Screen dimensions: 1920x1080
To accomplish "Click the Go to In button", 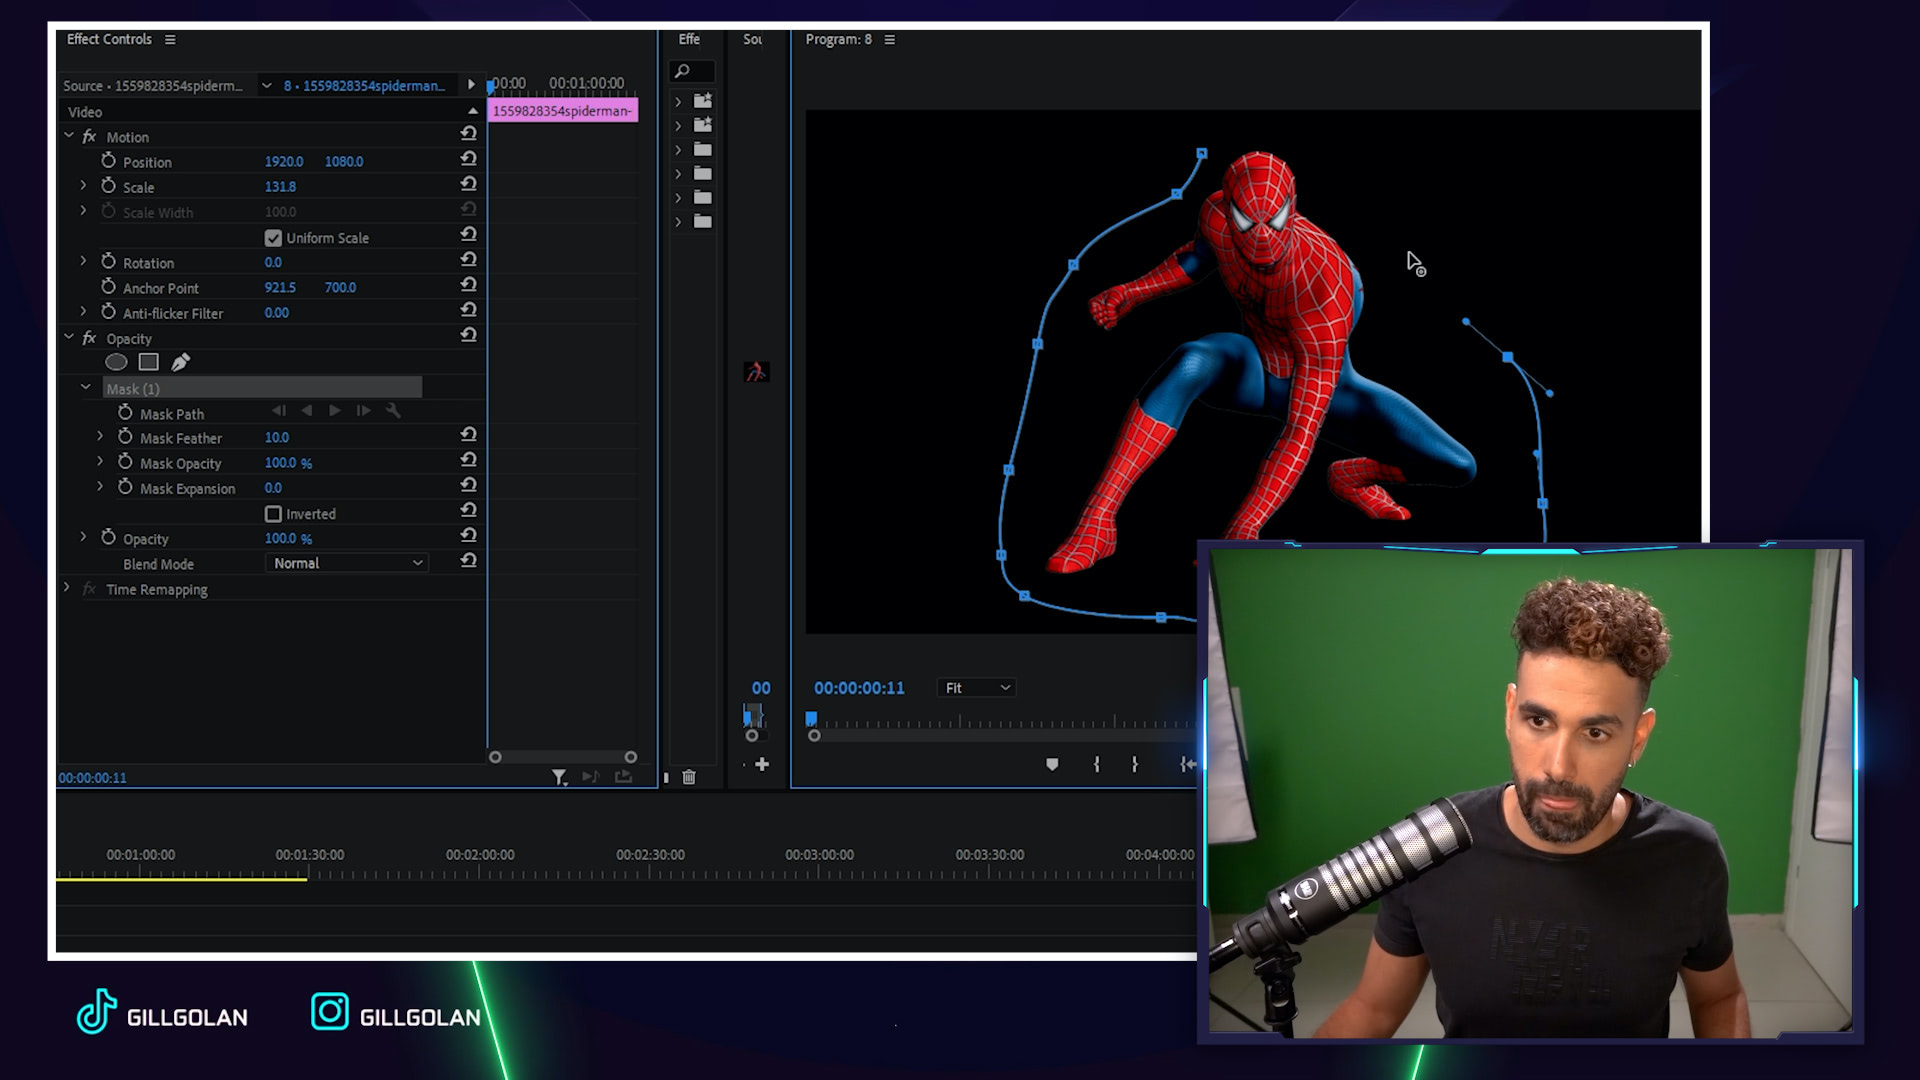I will (x=1187, y=764).
